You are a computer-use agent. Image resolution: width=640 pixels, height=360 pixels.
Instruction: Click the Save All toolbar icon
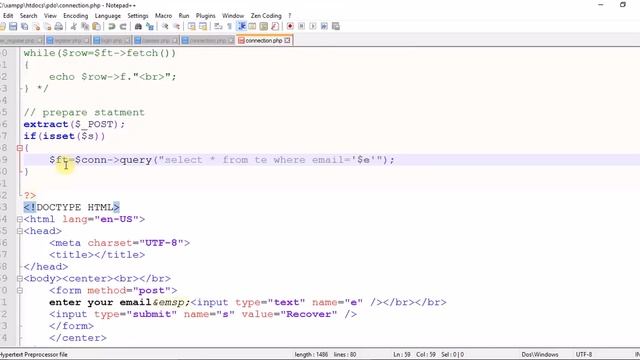[24, 27]
